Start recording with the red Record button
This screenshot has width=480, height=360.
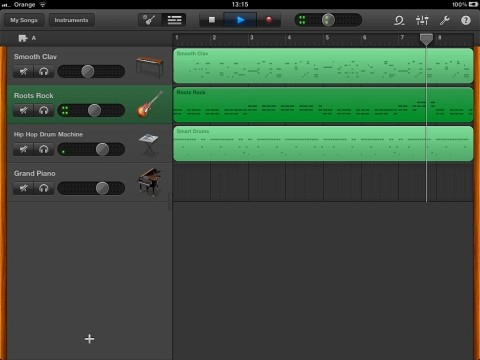[x=269, y=20]
